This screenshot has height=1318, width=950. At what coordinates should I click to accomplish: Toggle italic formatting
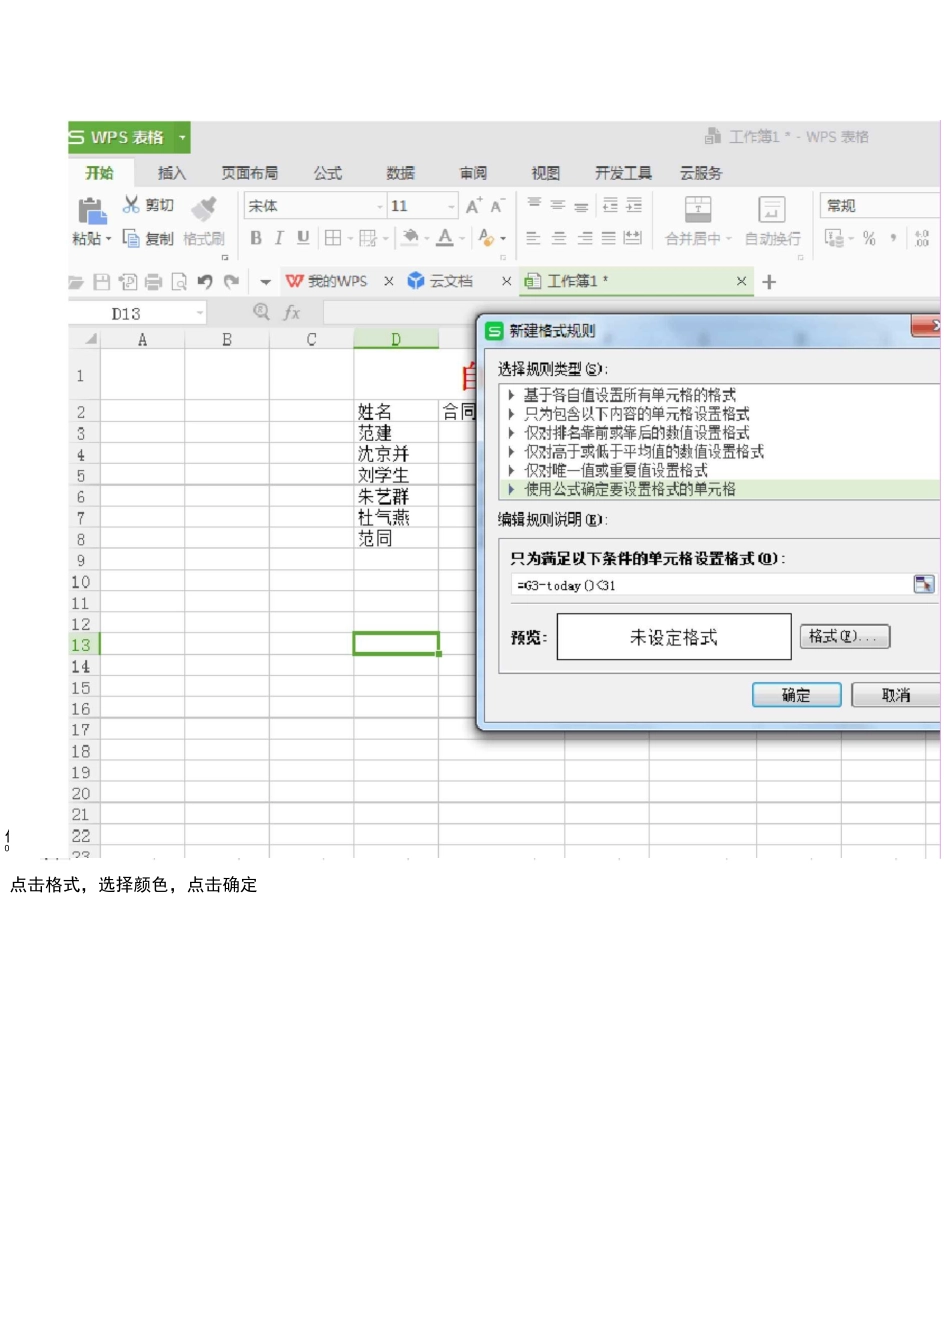[x=279, y=238]
